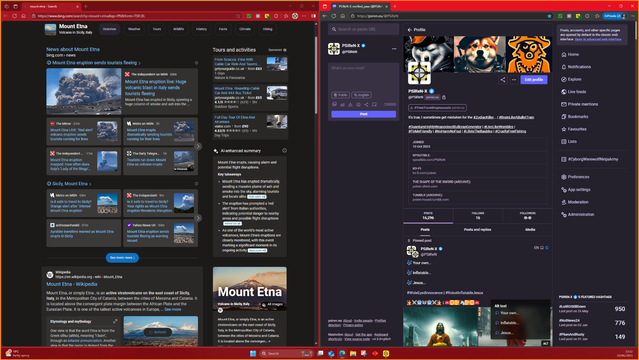This screenshot has height=360, width=639.
Task: Open the emoji picker in the composer
Action: coord(358,104)
